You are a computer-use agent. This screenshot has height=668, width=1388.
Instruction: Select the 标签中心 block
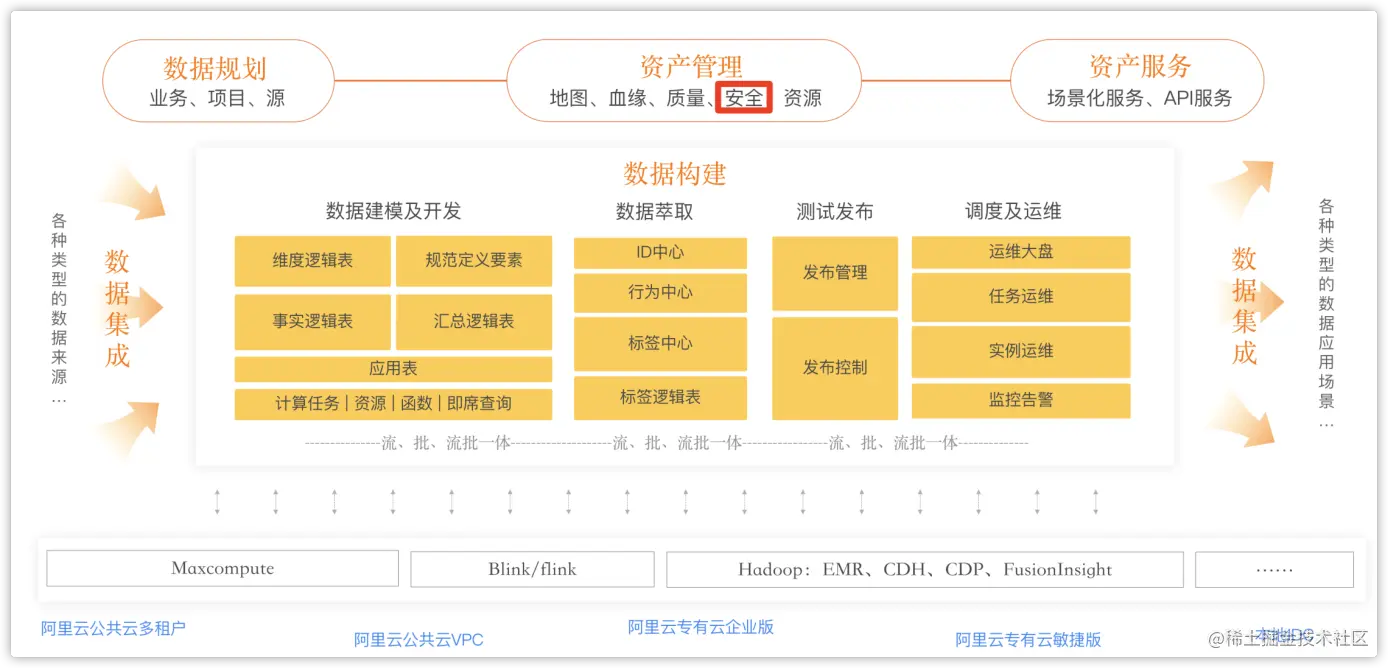[x=660, y=343]
